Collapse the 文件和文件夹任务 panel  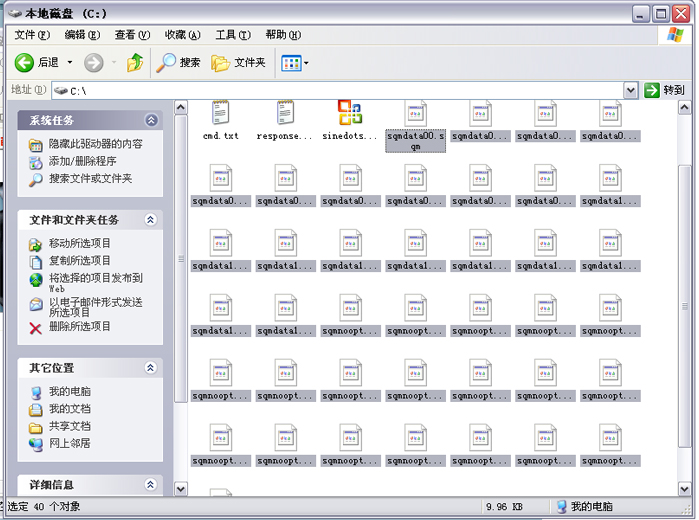coord(151,219)
